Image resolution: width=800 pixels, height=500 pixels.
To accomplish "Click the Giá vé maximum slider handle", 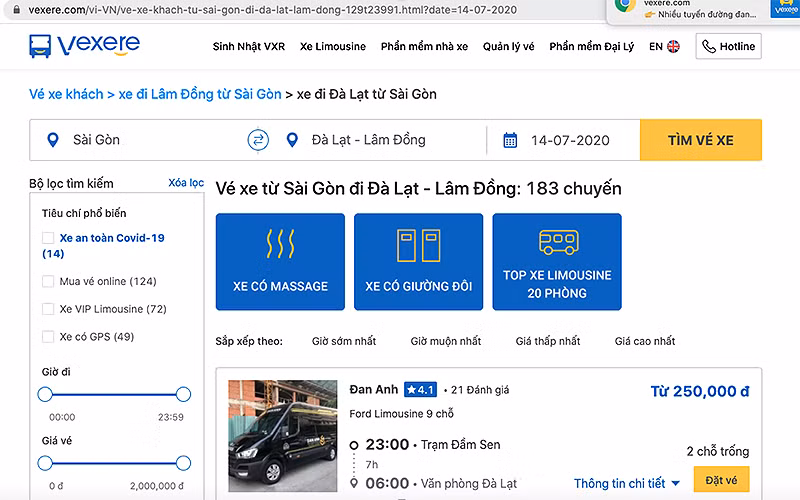I will pyautogui.click(x=183, y=463).
